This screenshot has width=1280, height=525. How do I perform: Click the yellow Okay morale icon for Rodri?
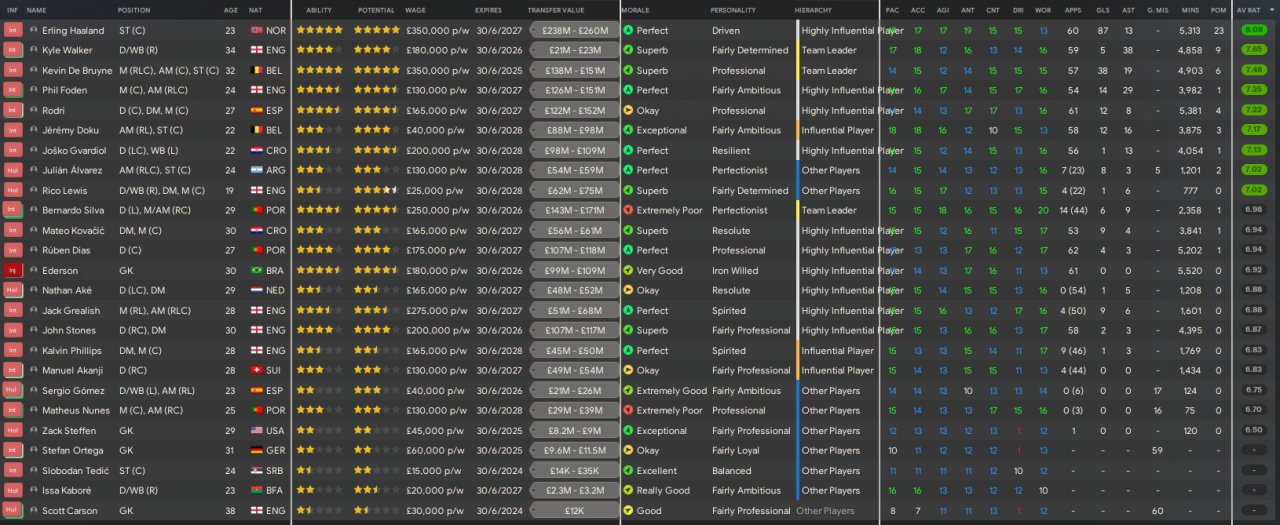click(x=628, y=110)
